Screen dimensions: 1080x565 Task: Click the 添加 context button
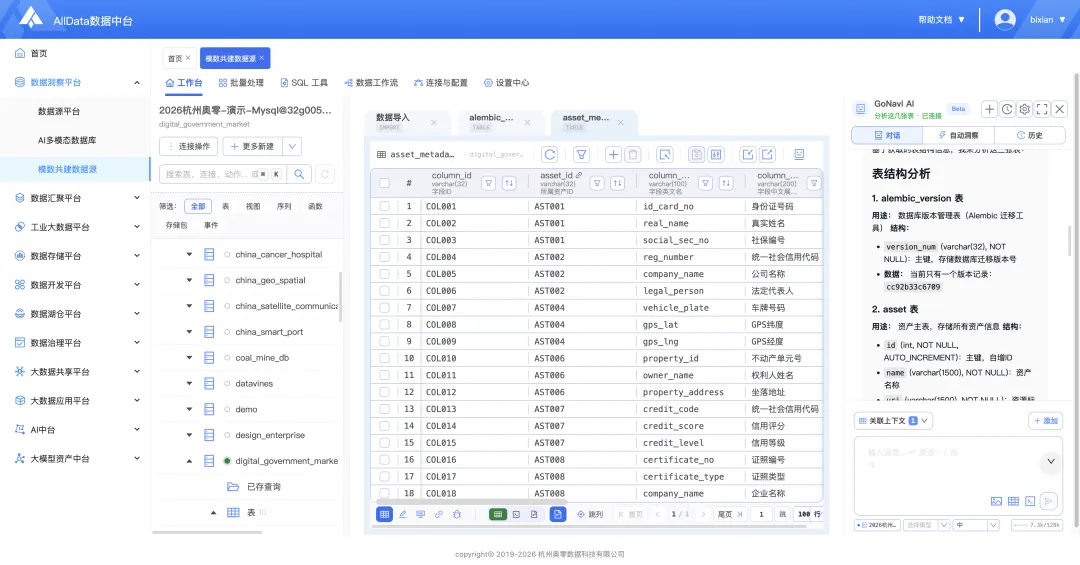[1045, 420]
